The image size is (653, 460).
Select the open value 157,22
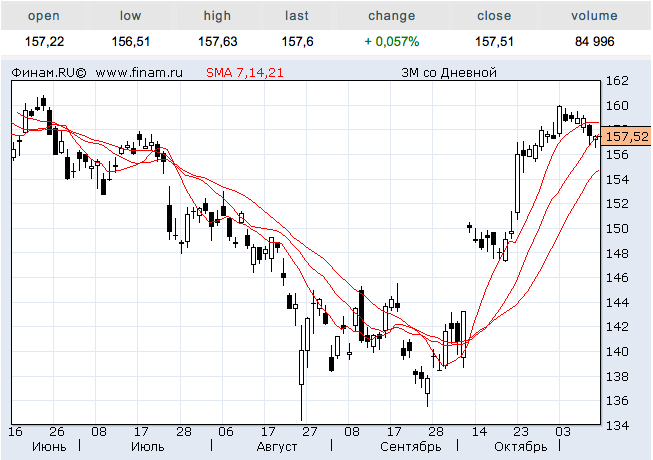pos(44,42)
